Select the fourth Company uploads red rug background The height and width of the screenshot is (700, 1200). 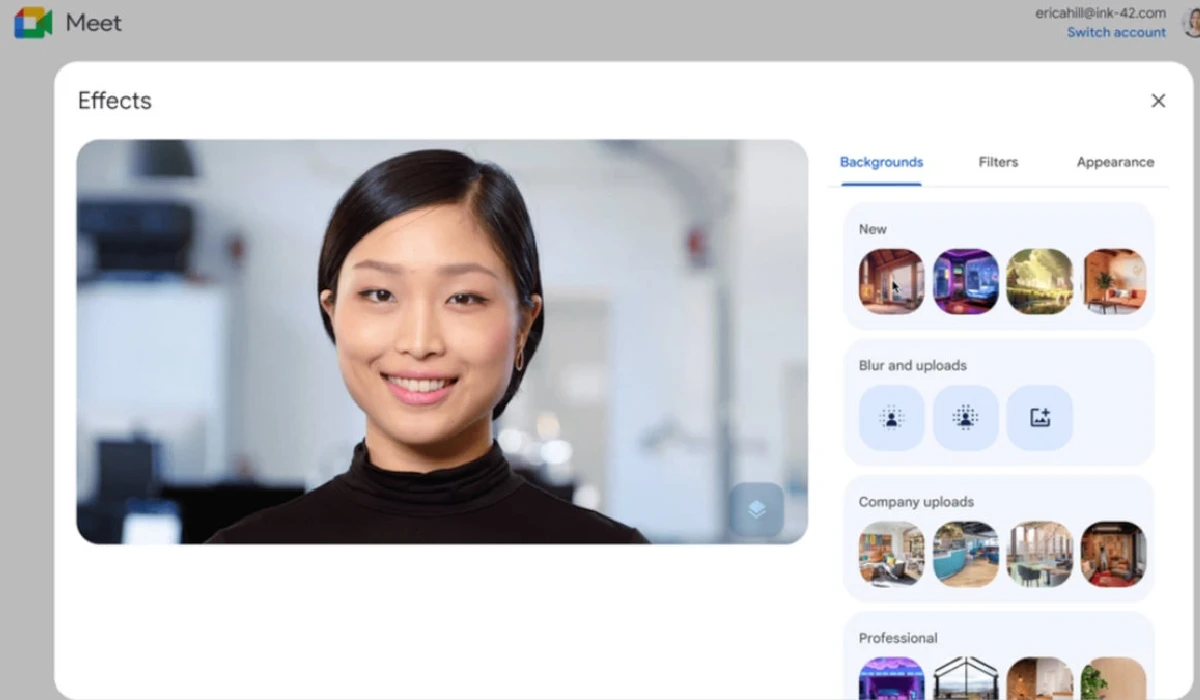[1113, 554]
